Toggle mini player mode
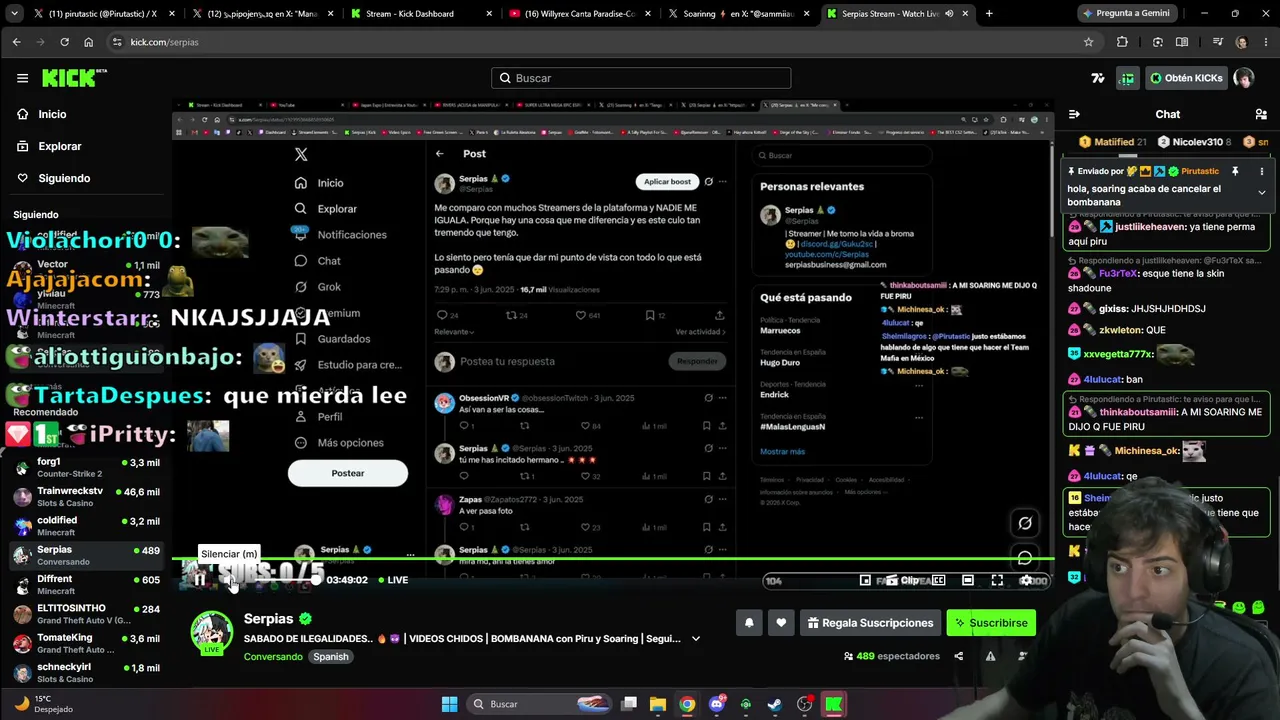Image resolution: width=1280 pixels, height=720 pixels. click(x=865, y=580)
